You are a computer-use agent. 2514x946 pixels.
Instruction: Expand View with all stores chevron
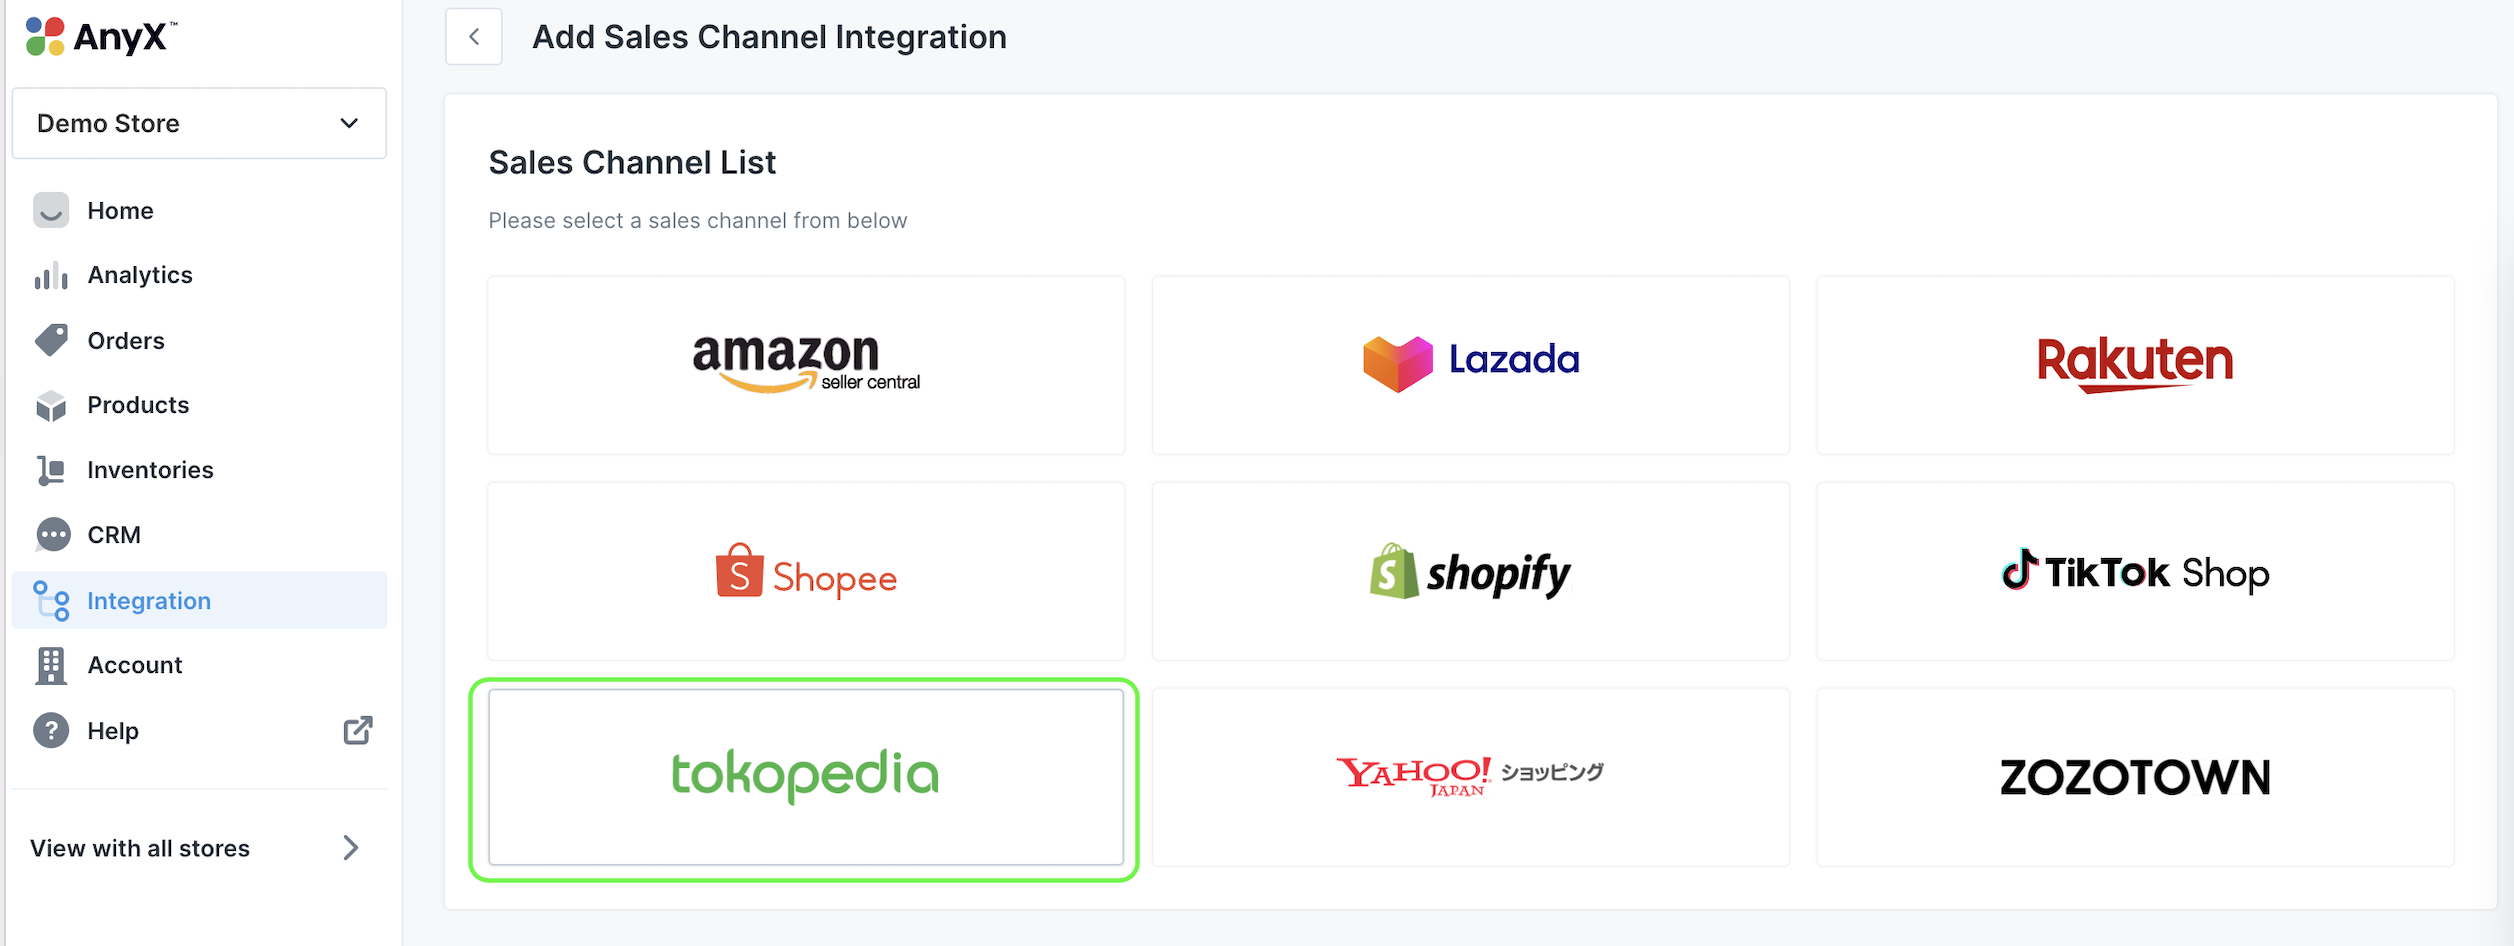350,848
